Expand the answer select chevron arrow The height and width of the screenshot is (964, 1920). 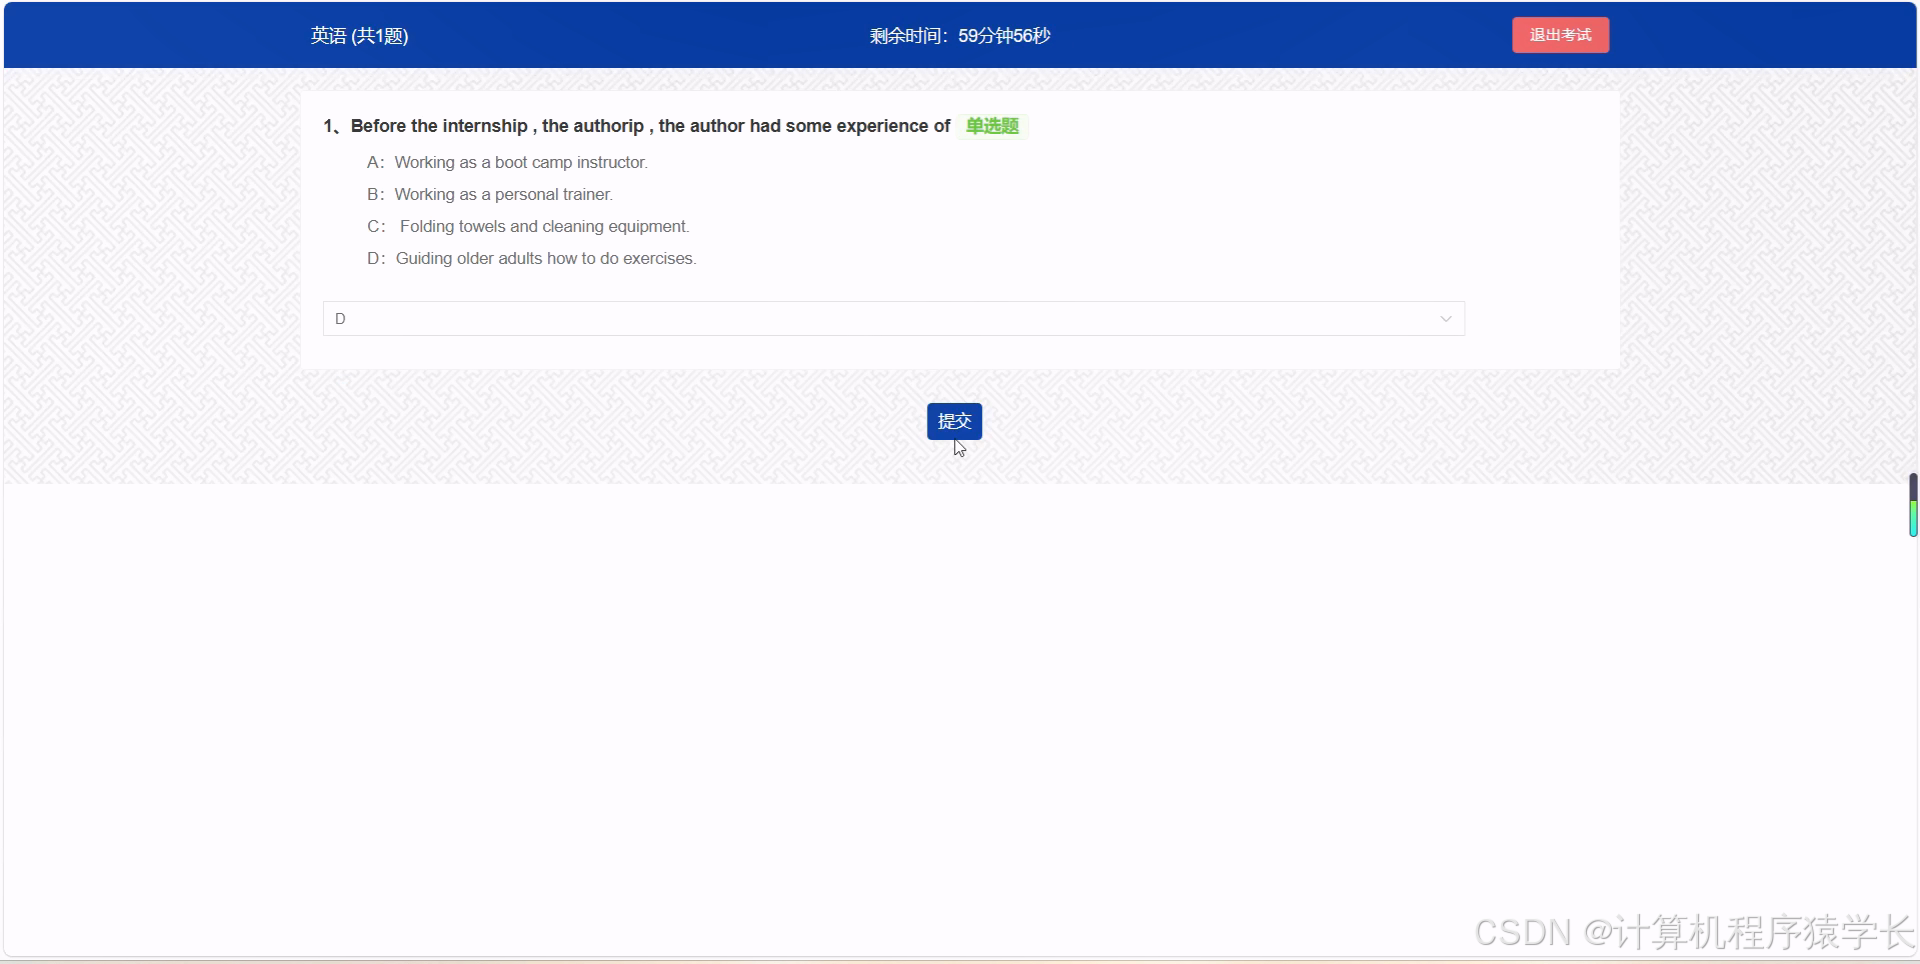(x=1445, y=319)
